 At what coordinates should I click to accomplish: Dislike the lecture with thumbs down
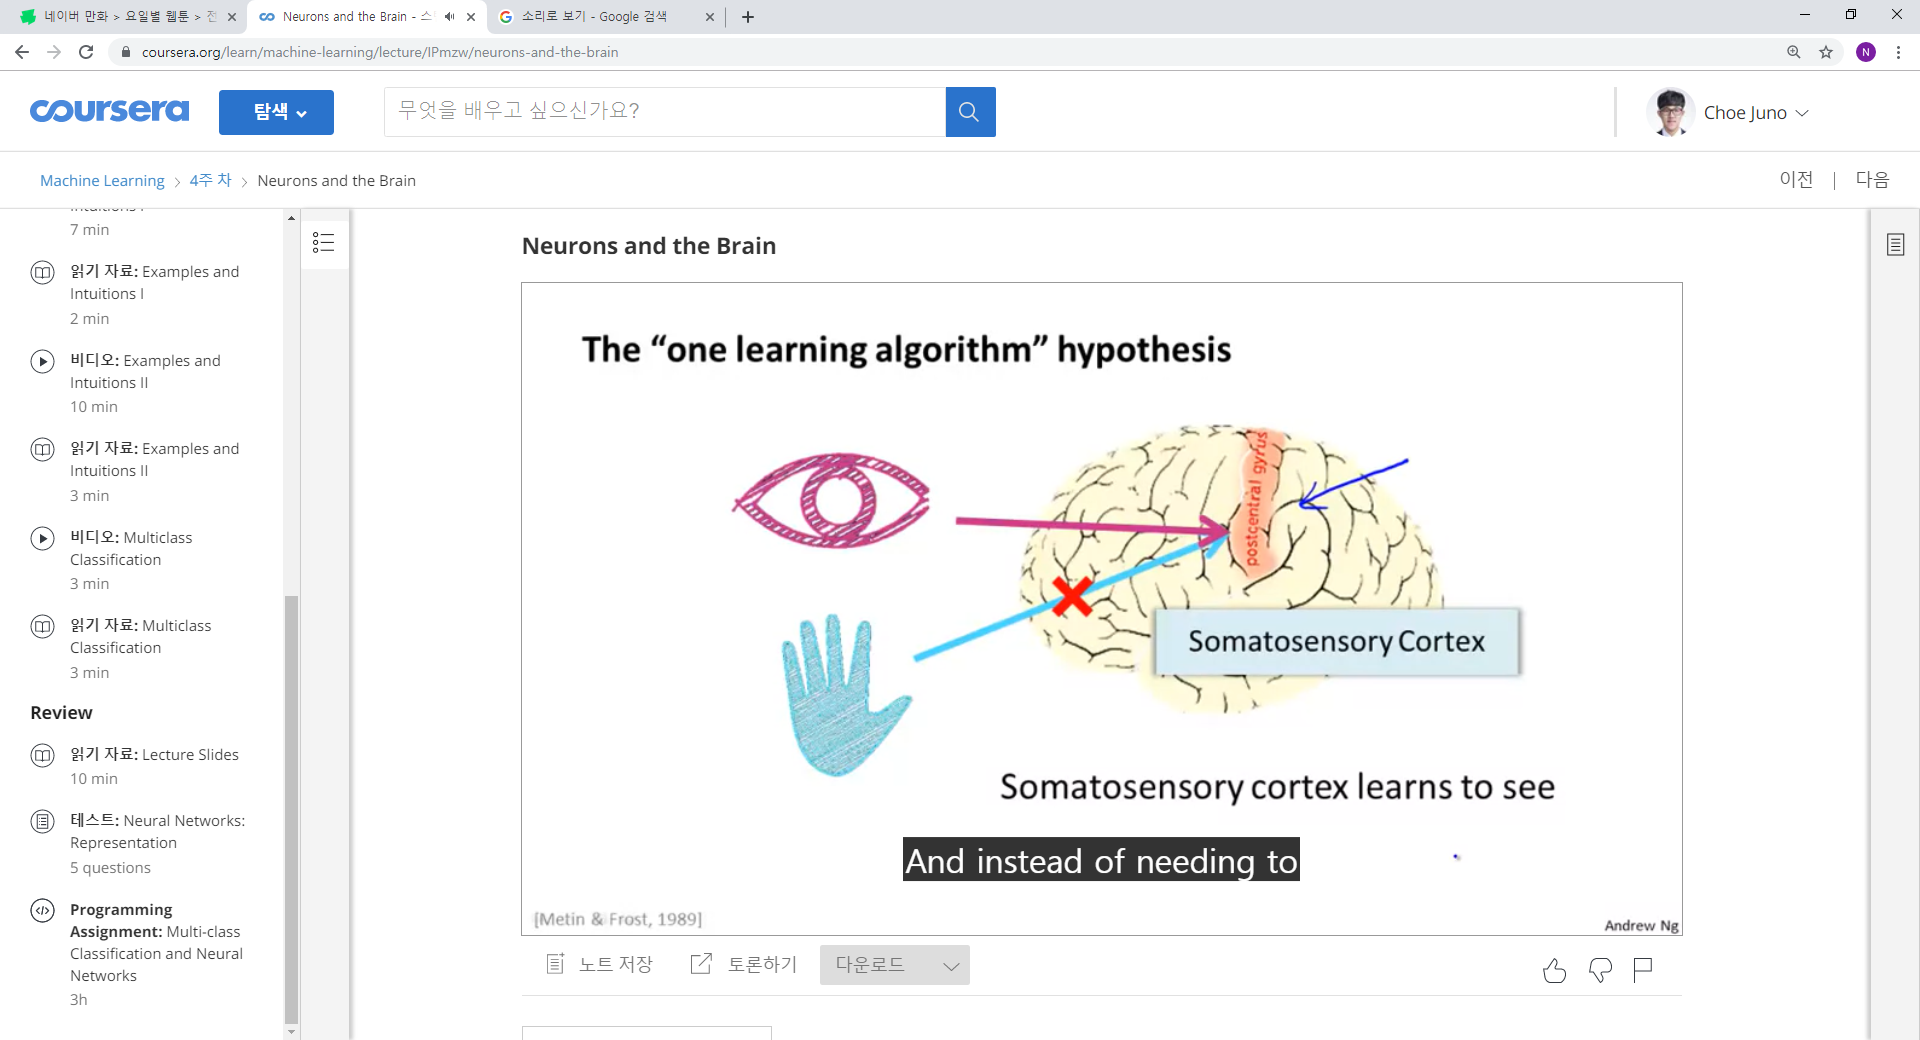click(x=1600, y=969)
